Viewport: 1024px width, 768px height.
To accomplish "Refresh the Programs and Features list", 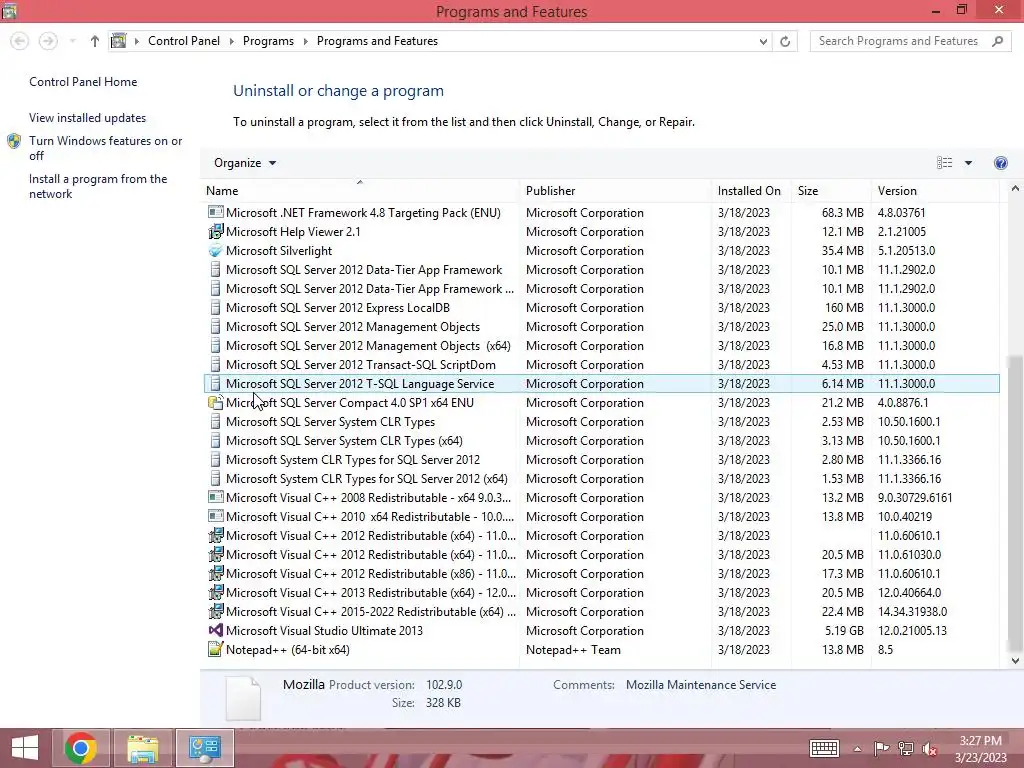I will coord(785,41).
